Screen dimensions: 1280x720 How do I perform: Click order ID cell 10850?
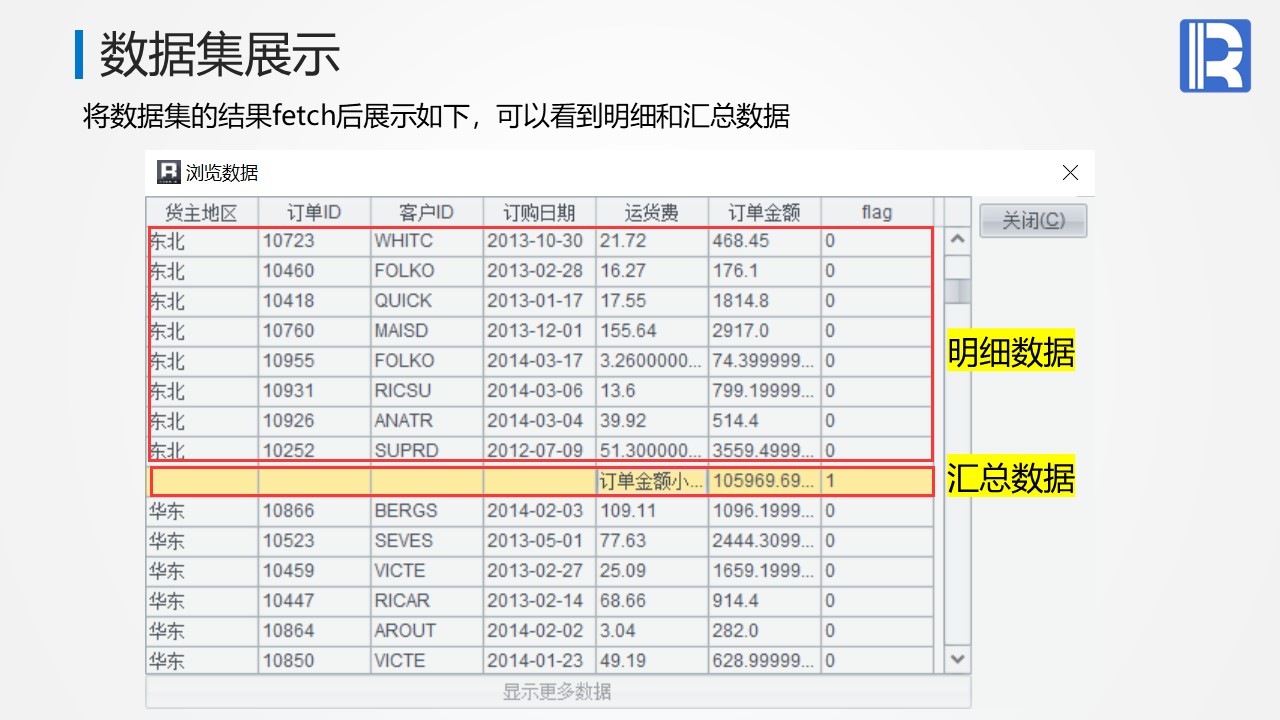pyautogui.click(x=314, y=661)
